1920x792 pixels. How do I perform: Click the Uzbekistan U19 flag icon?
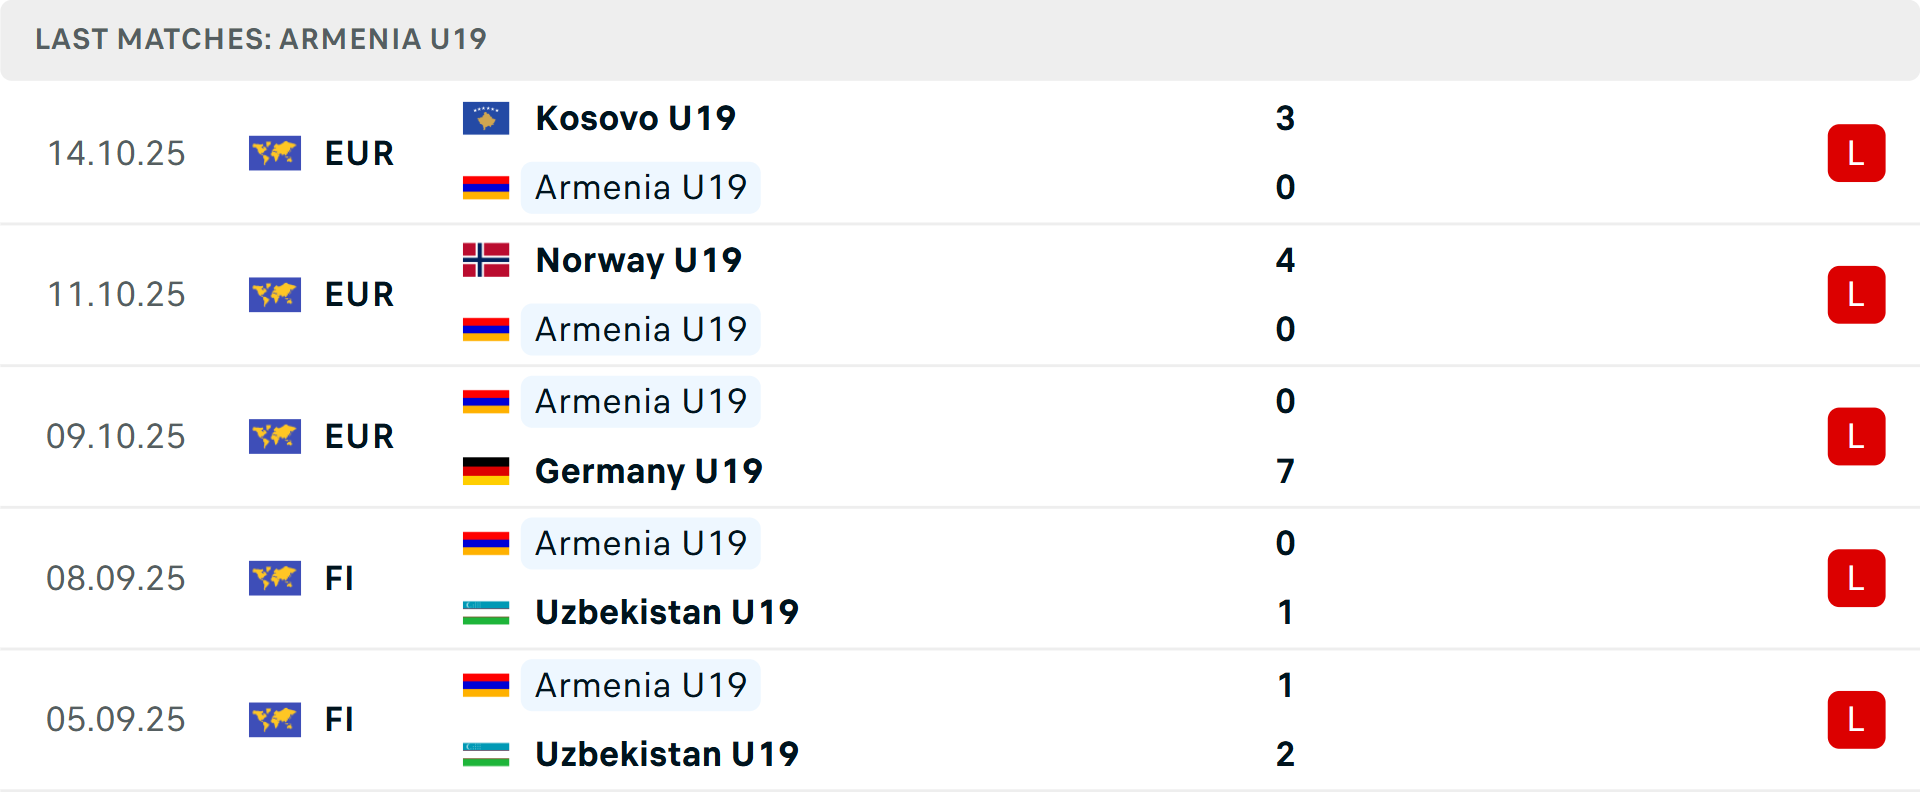pyautogui.click(x=485, y=612)
